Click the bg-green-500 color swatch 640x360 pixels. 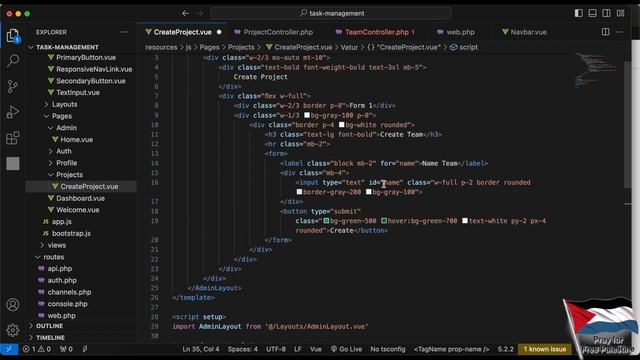click(326, 220)
